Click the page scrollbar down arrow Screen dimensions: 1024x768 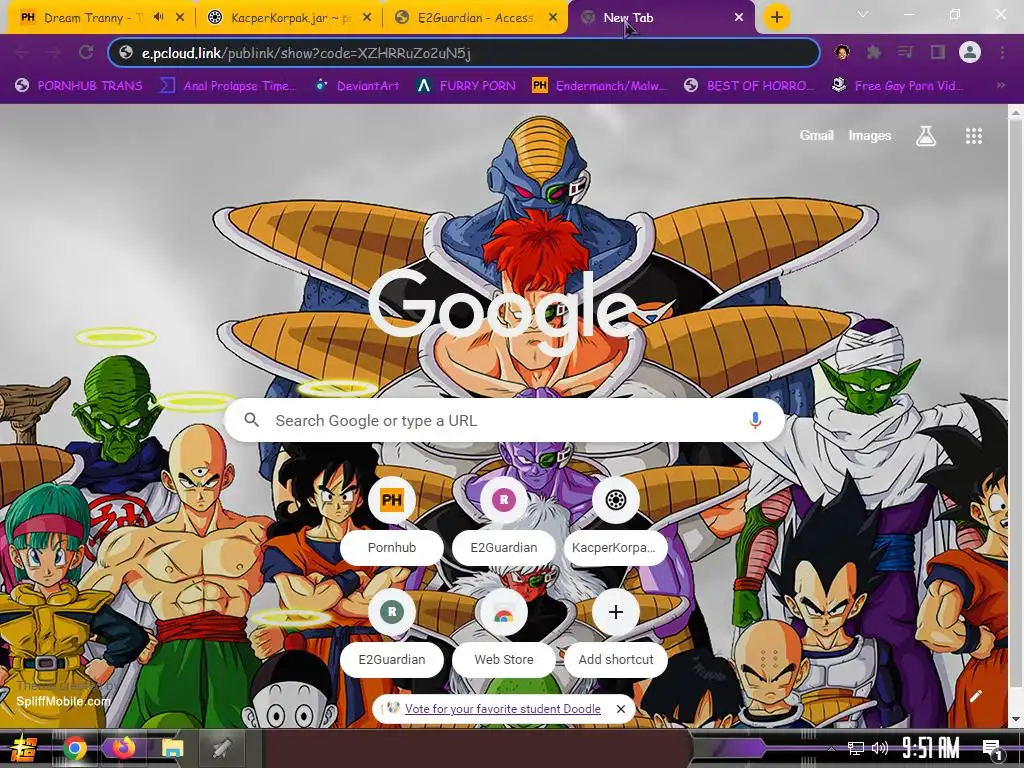[x=1016, y=720]
